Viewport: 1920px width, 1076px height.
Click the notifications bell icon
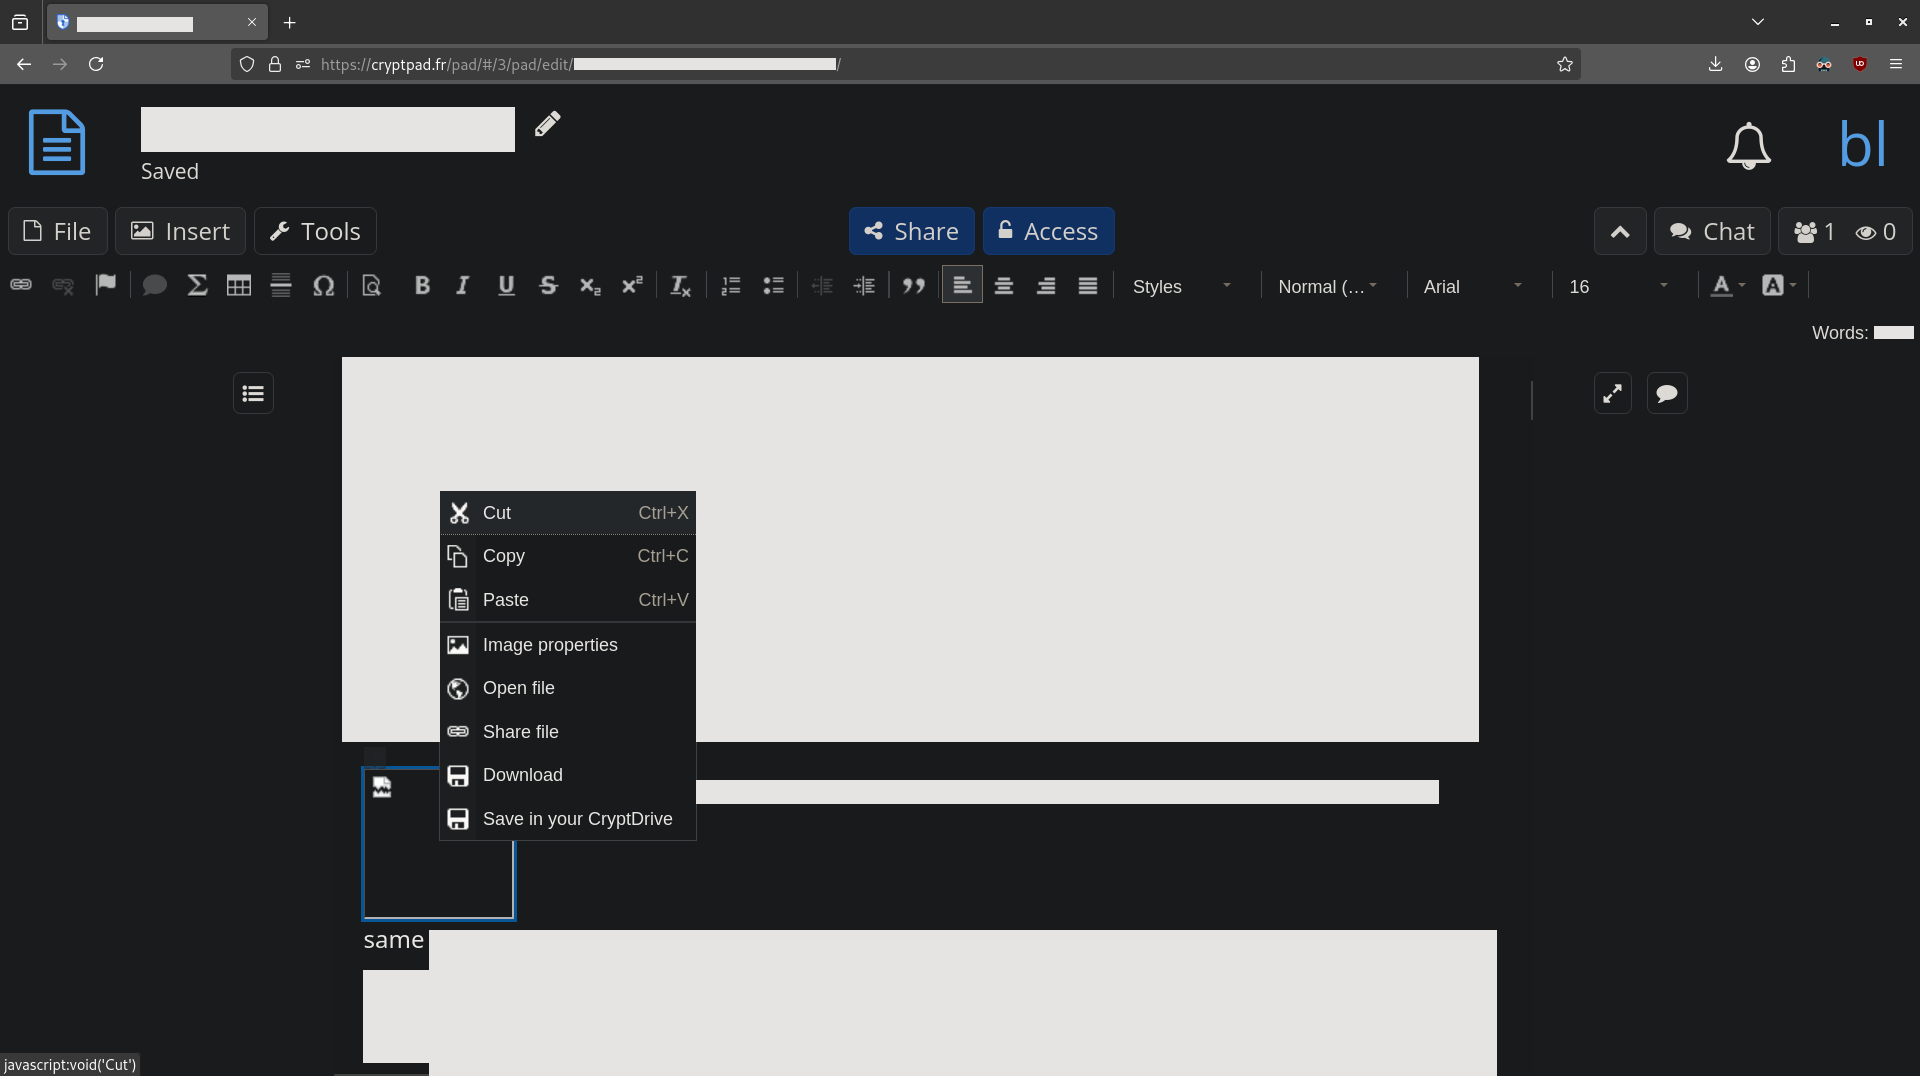(1748, 146)
